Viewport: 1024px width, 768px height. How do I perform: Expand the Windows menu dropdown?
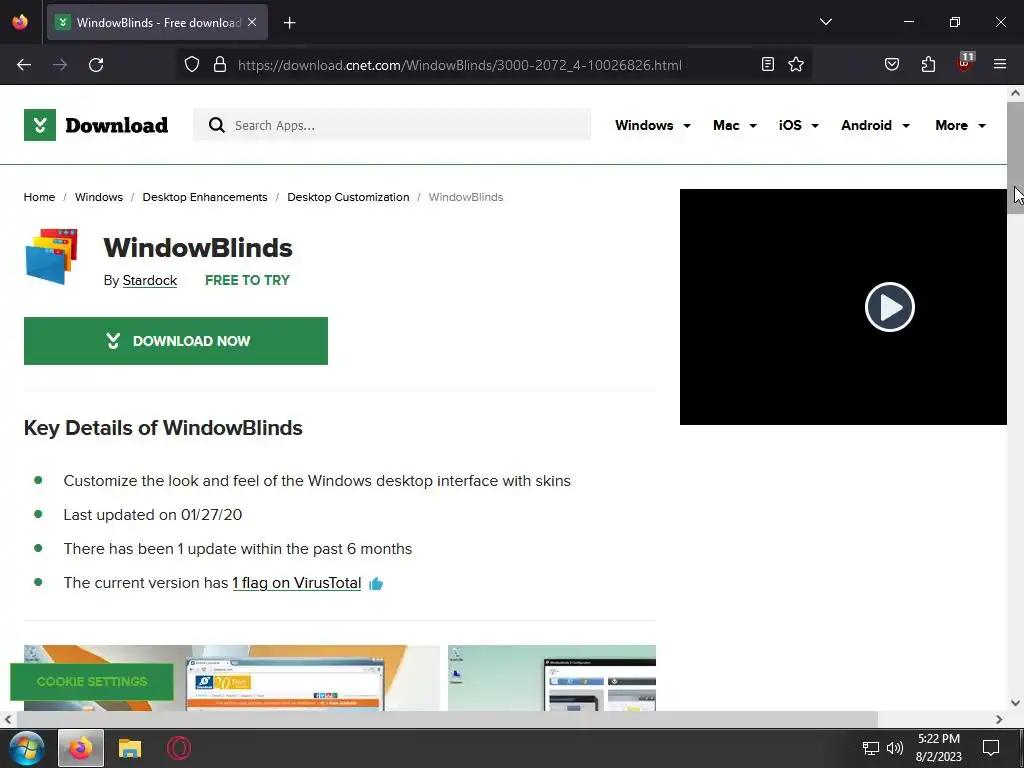(652, 125)
